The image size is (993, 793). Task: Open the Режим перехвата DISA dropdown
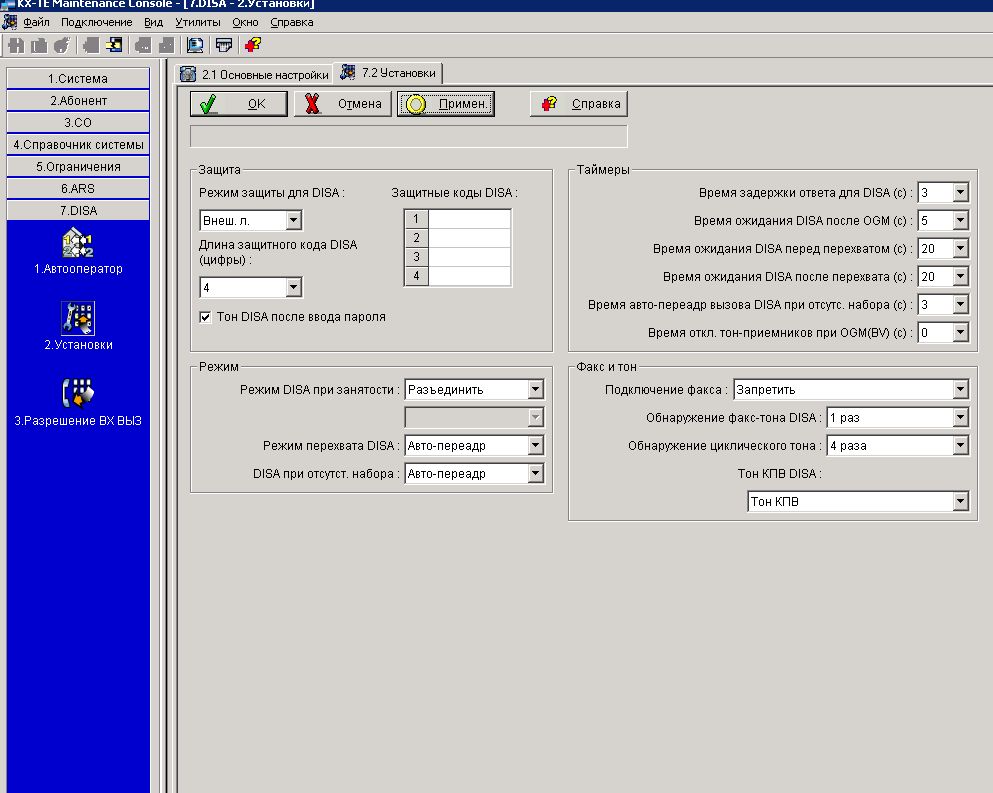tap(535, 445)
